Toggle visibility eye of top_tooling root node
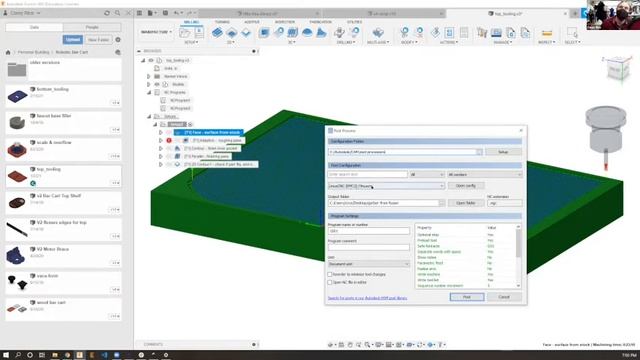Image resolution: width=640 pixels, height=360 pixels. tap(151, 60)
